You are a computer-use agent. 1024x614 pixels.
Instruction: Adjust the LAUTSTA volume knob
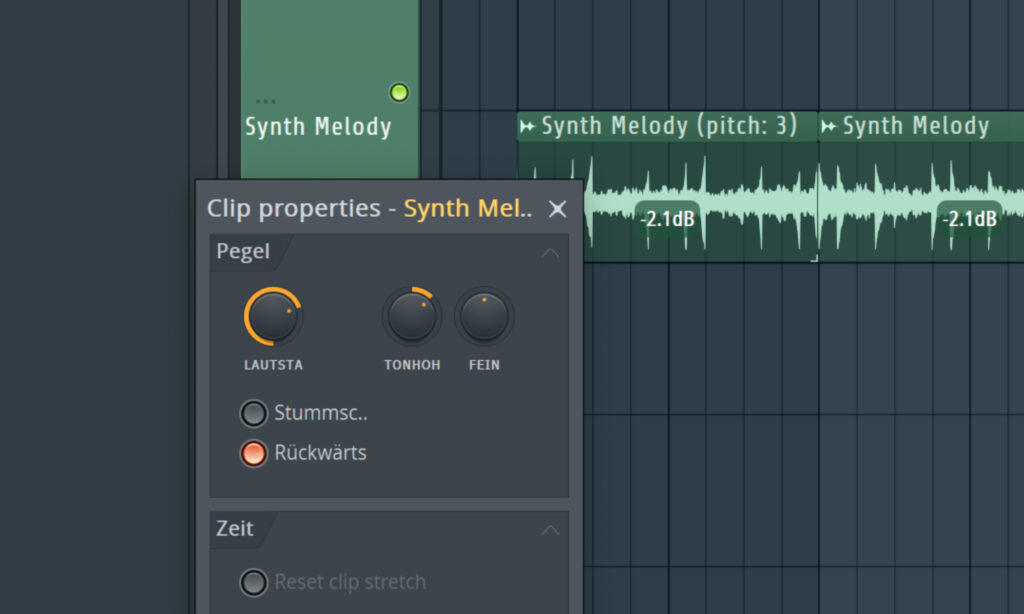pyautogui.click(x=273, y=316)
